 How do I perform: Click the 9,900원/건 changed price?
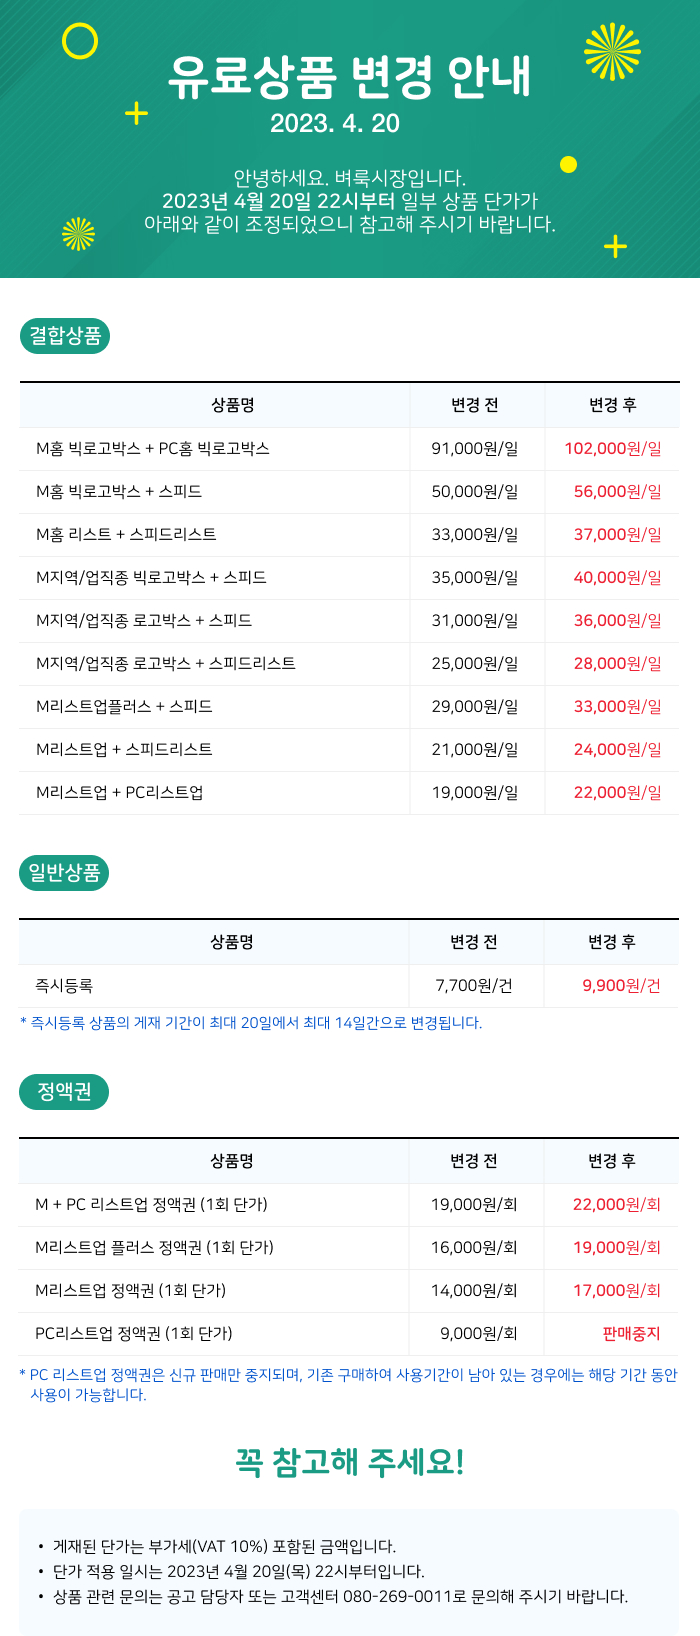pyautogui.click(x=622, y=986)
